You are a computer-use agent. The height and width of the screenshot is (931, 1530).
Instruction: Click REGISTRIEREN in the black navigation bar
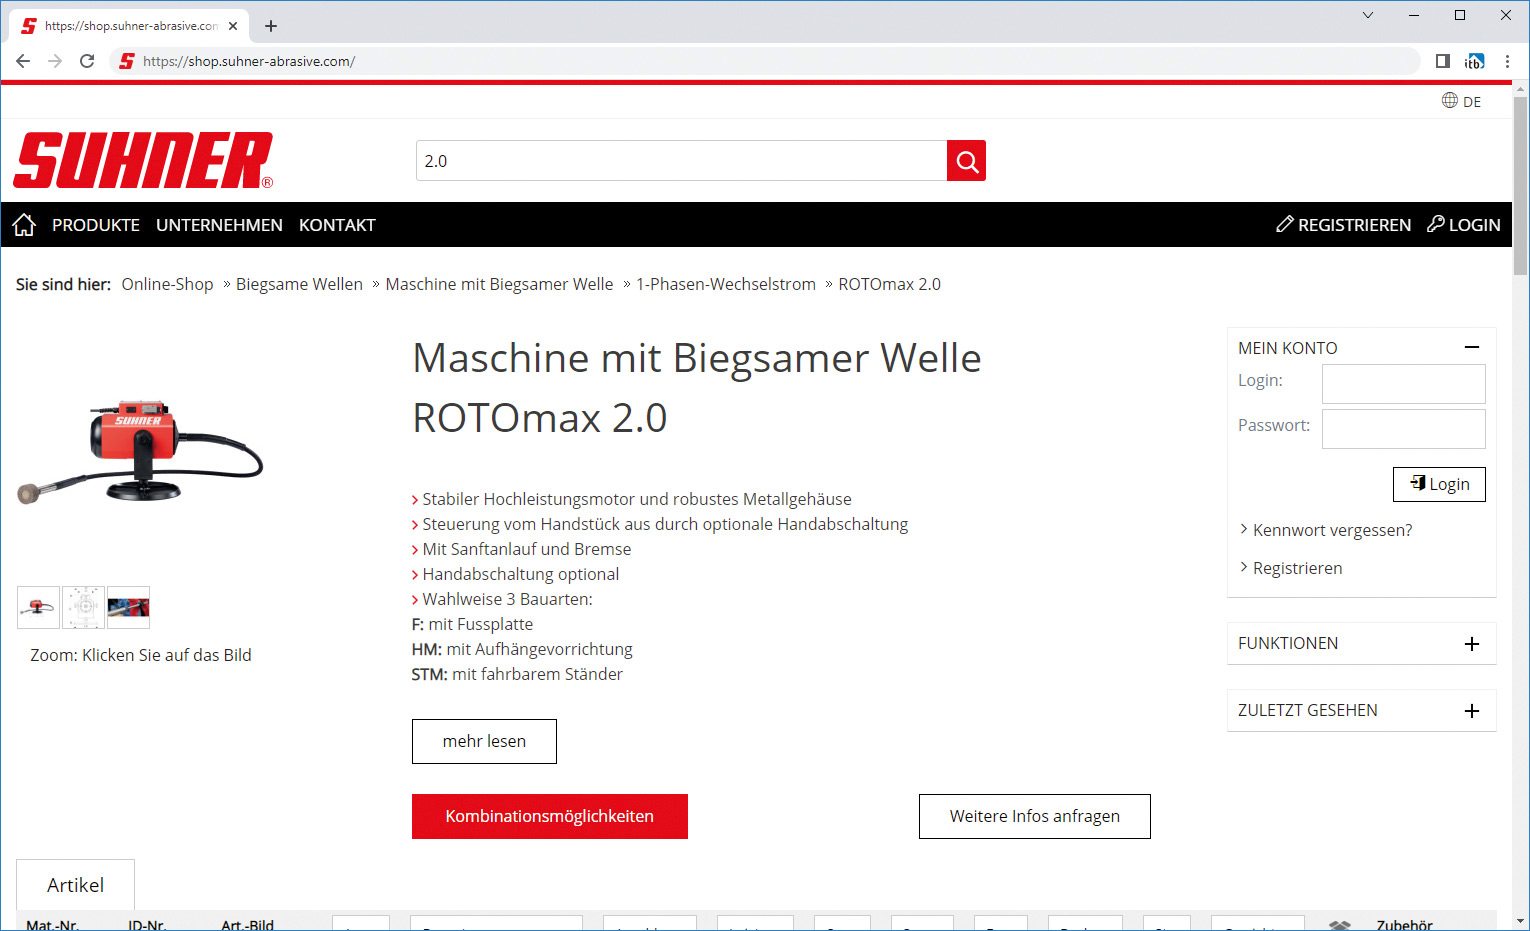[x=1344, y=225]
